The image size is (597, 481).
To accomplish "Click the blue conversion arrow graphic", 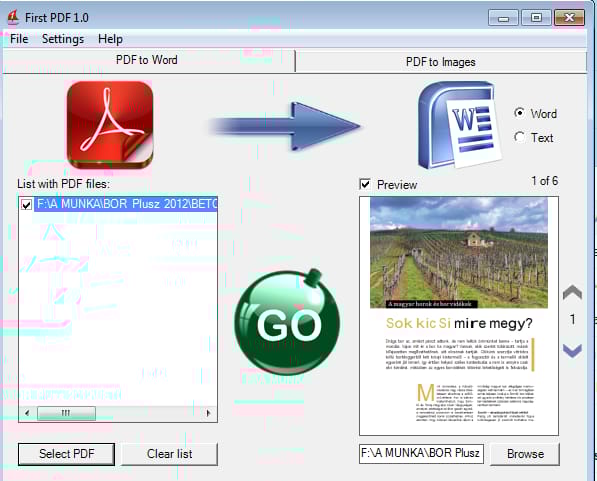I will pyautogui.click(x=285, y=126).
